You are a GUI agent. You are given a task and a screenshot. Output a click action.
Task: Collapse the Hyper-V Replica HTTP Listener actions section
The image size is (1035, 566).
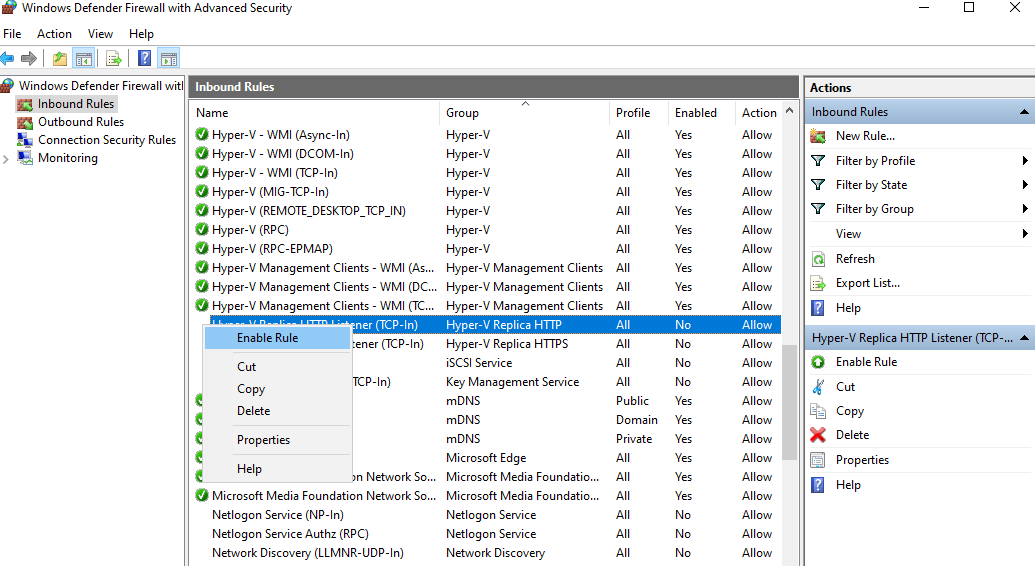coord(1024,338)
